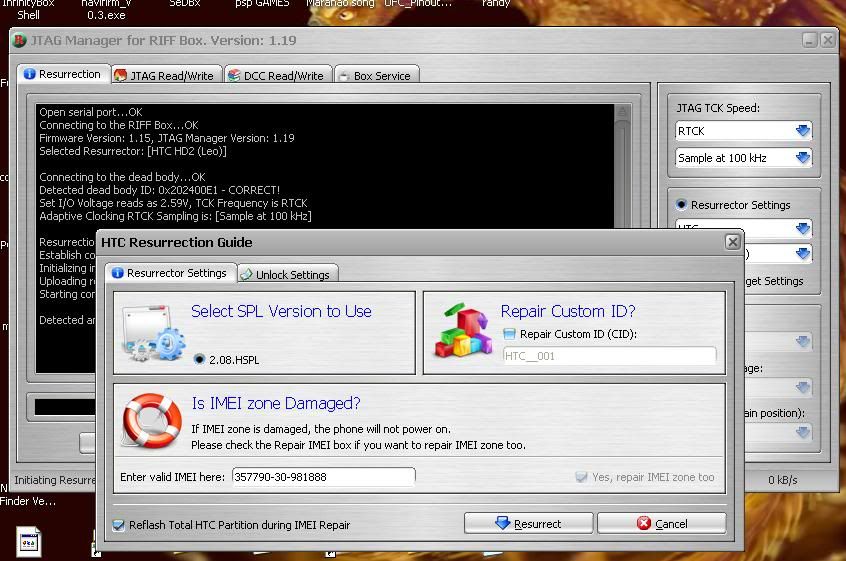Click the JTAG TCK Speed label
This screenshot has height=561, width=846.
click(718, 108)
